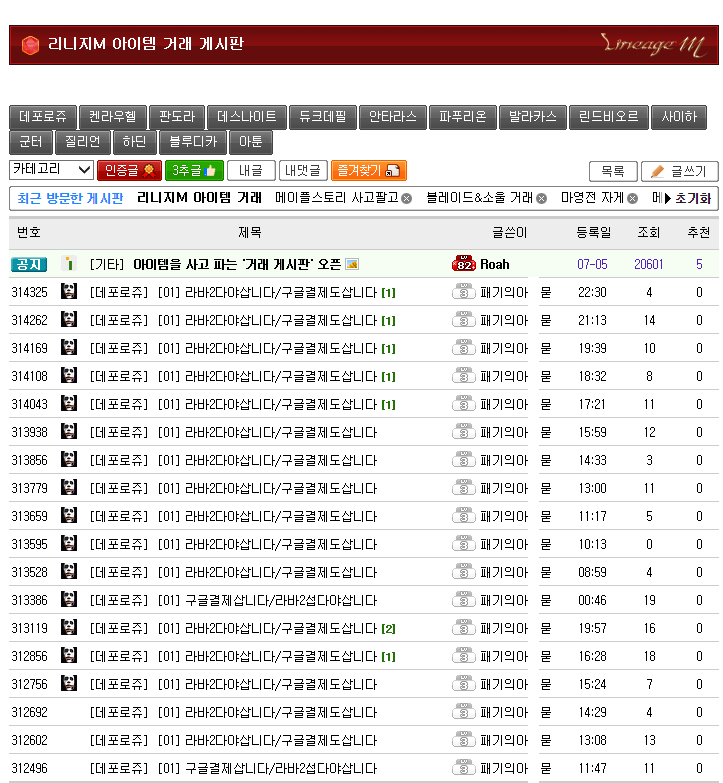Image resolution: width=723 pixels, height=783 pixels.
Task: Click thumbnail icon of post 314262
Action: [68, 319]
